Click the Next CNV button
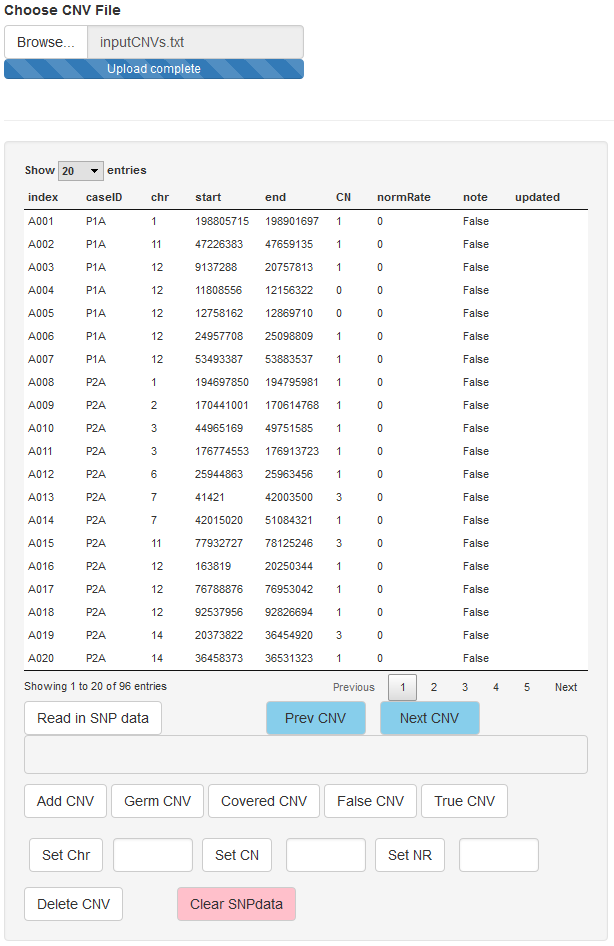This screenshot has height=946, width=614. click(x=429, y=718)
